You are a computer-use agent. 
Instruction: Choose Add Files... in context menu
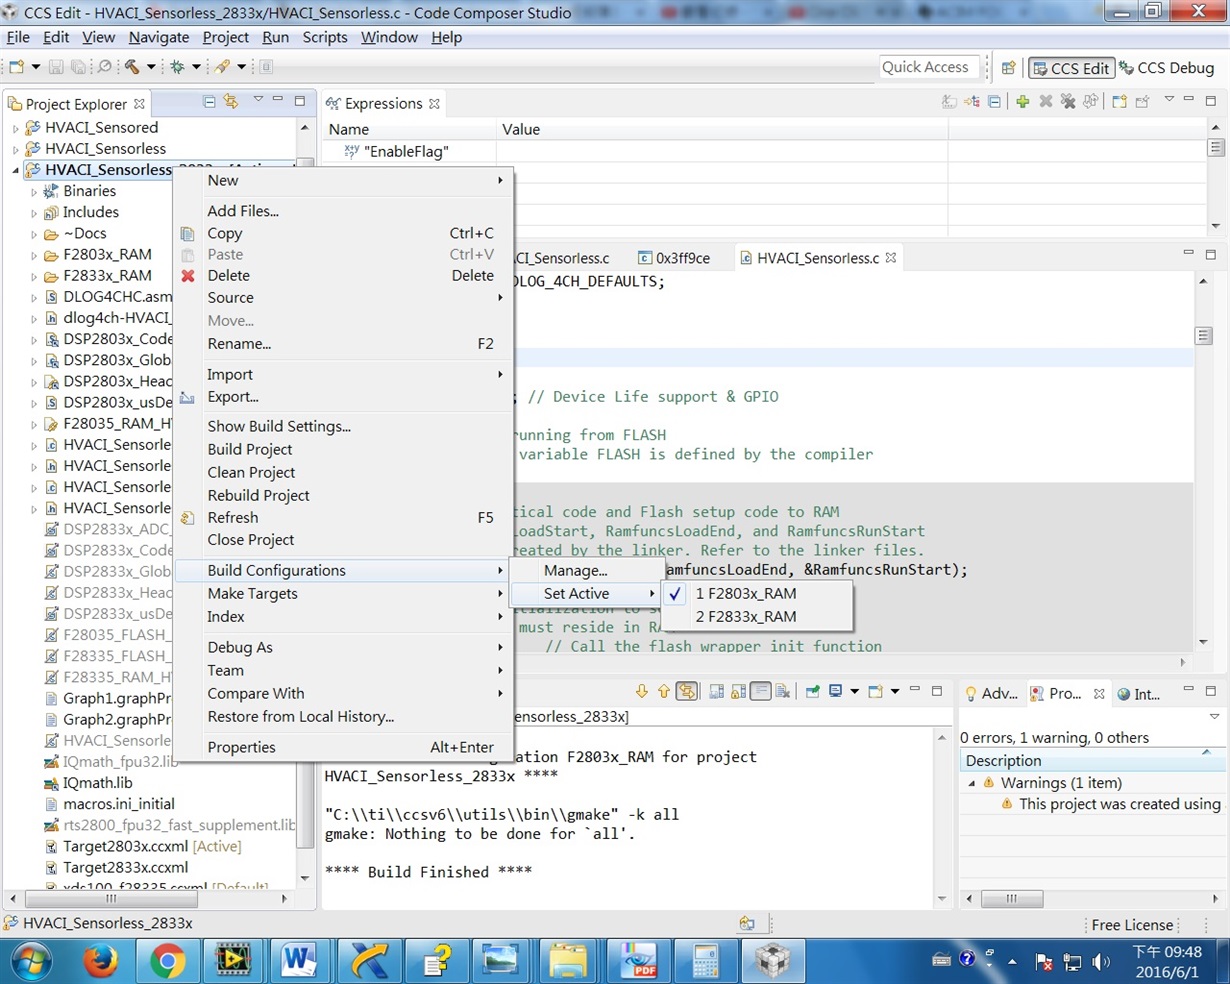click(x=243, y=211)
